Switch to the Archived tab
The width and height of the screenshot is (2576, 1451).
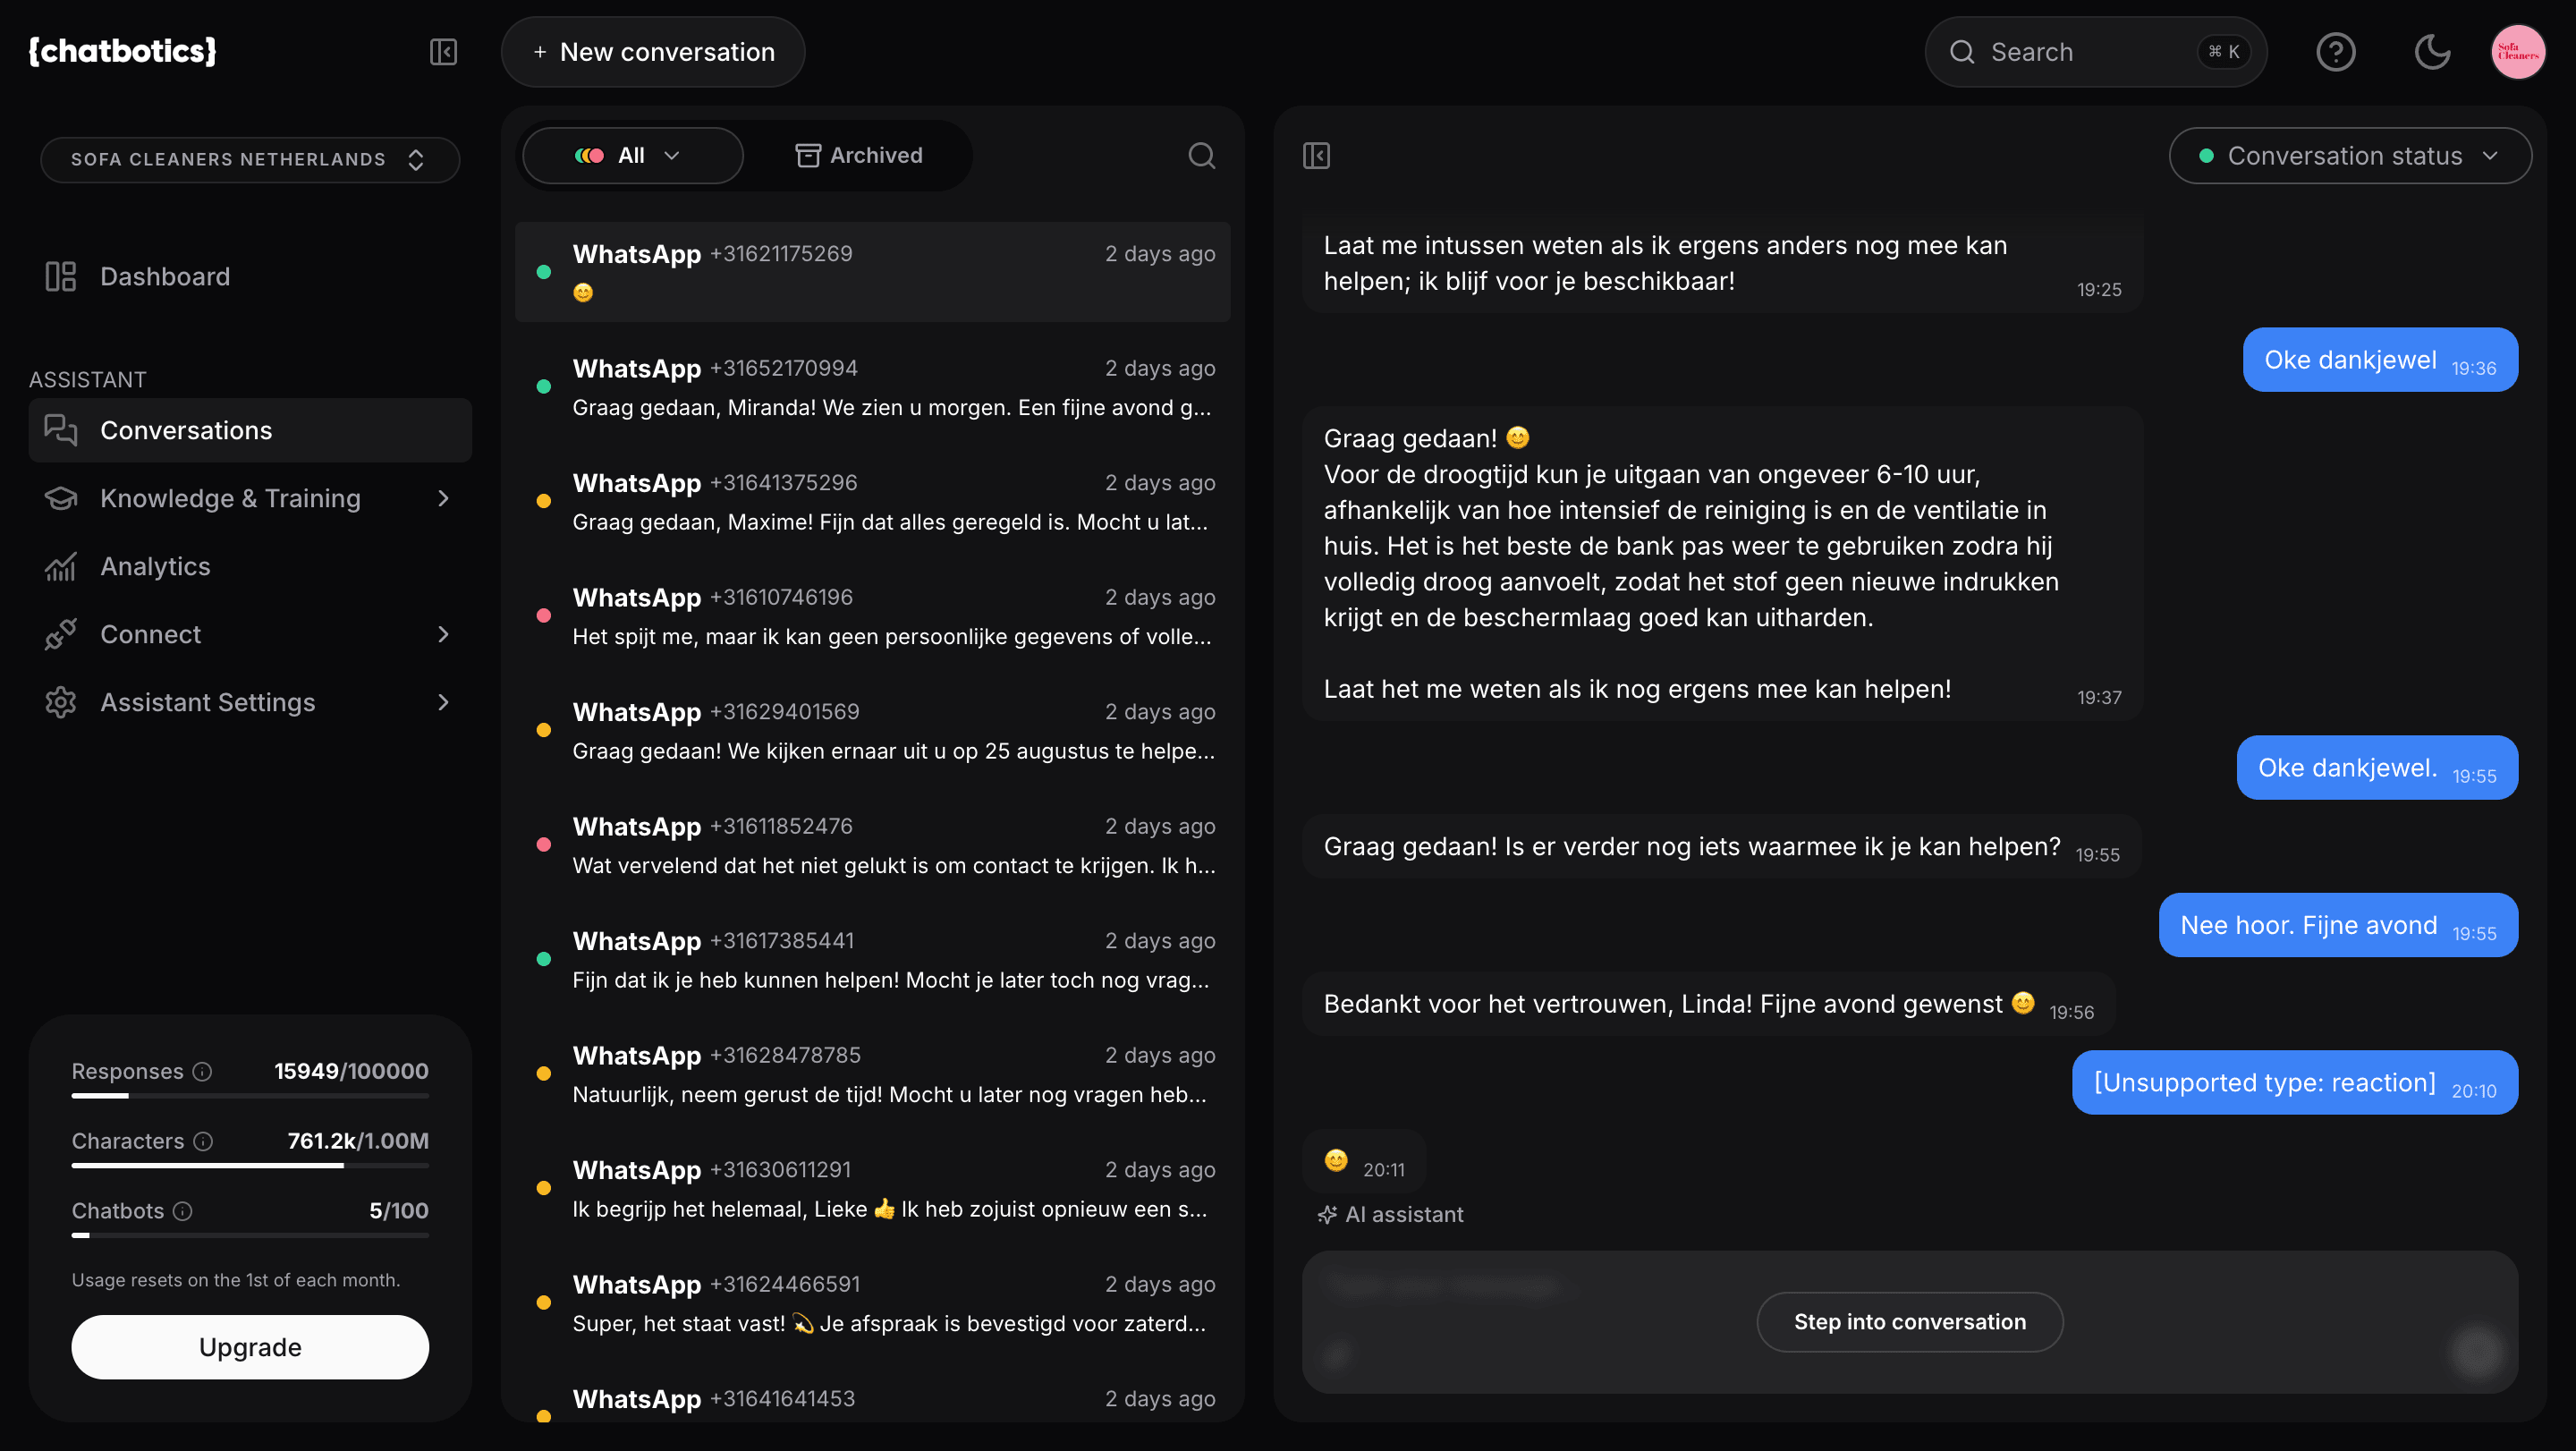pos(859,156)
